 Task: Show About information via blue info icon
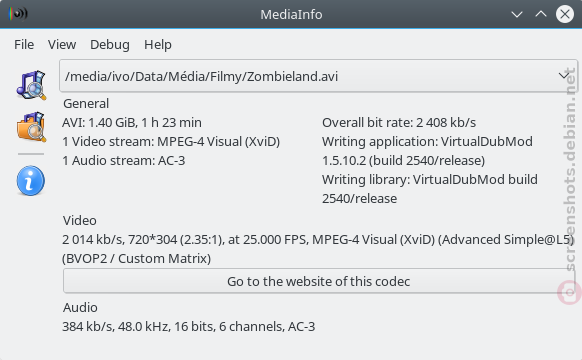(x=31, y=181)
